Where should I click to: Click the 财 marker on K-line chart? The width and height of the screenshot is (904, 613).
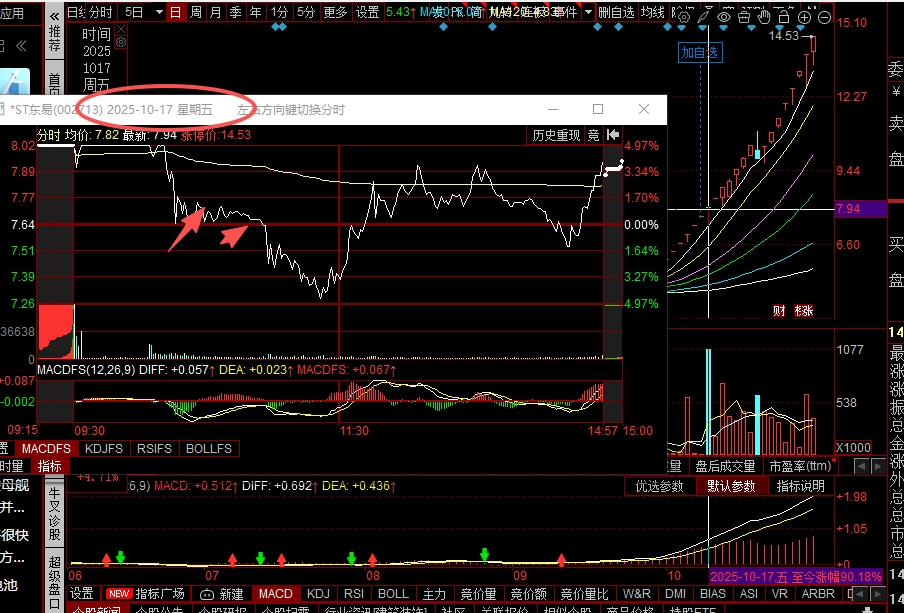779,311
